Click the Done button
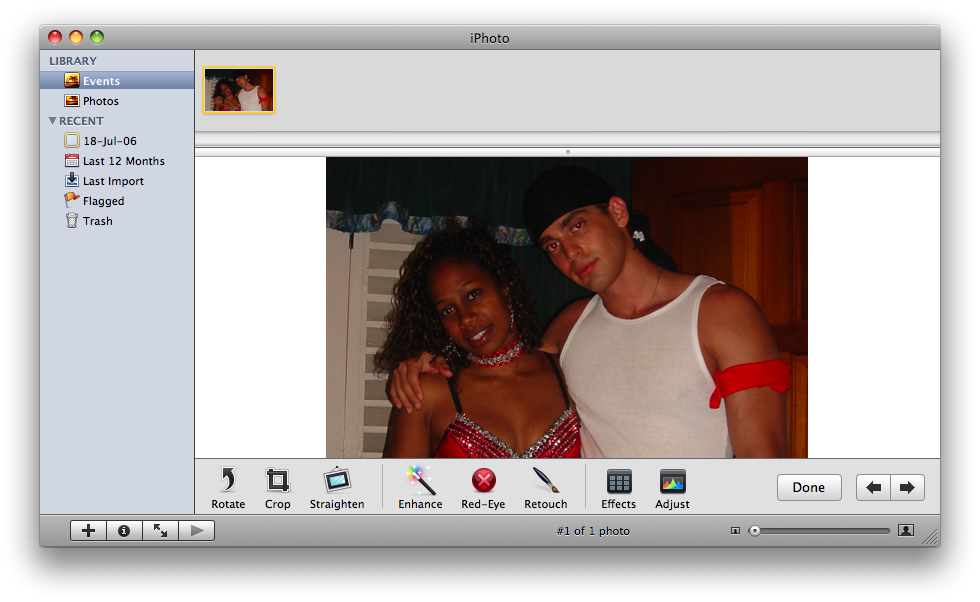The height and width of the screenshot is (602, 980). tap(808, 488)
